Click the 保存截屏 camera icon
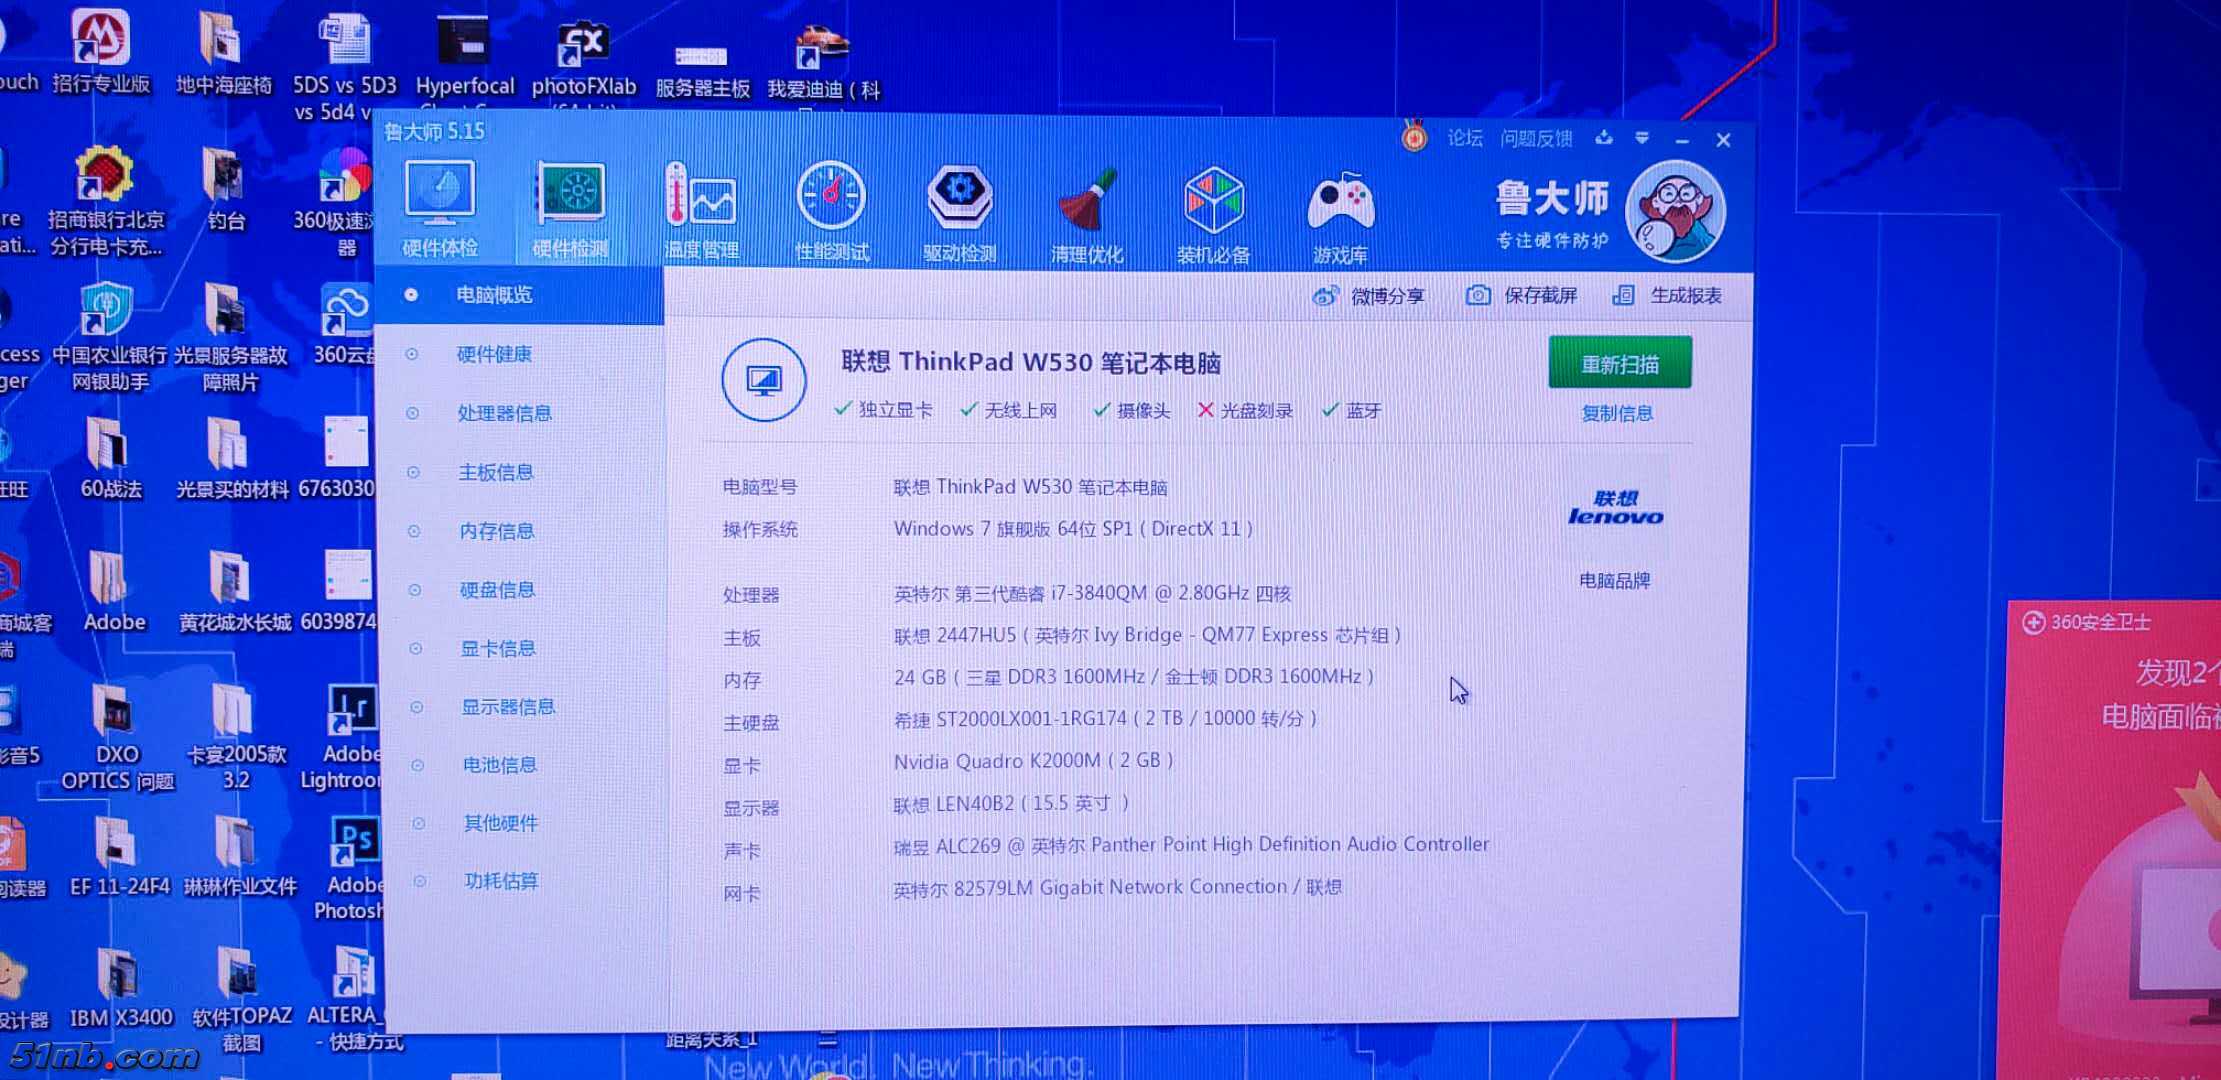 tap(1478, 296)
